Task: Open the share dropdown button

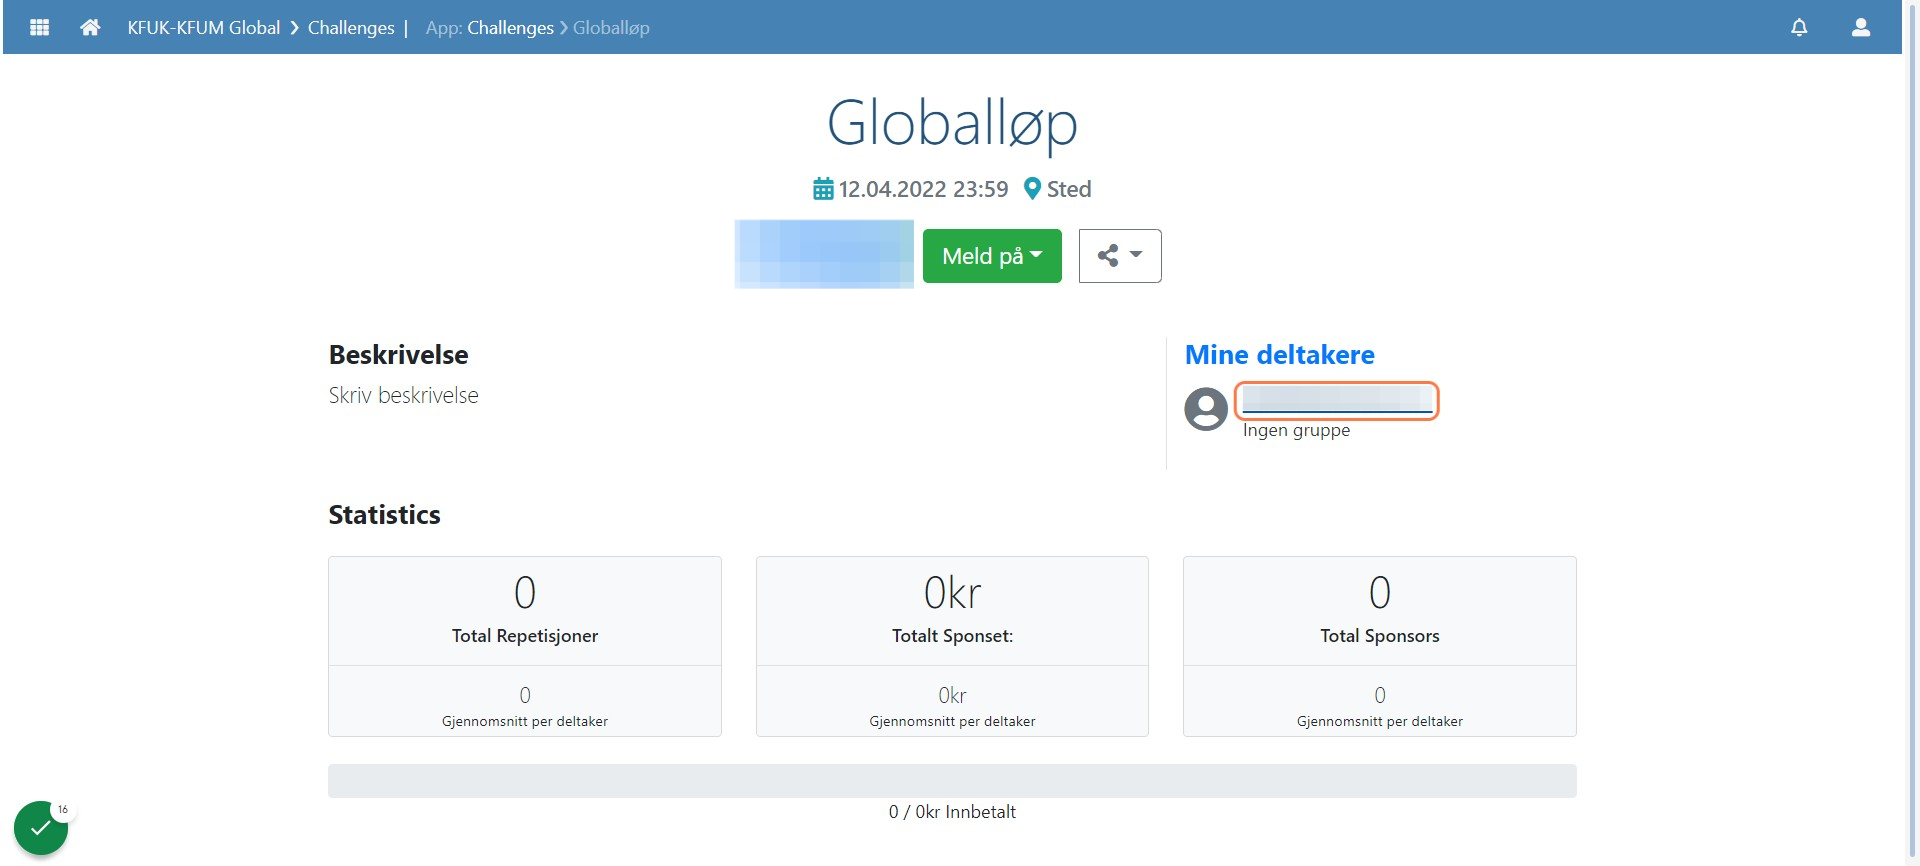Action: click(1120, 256)
